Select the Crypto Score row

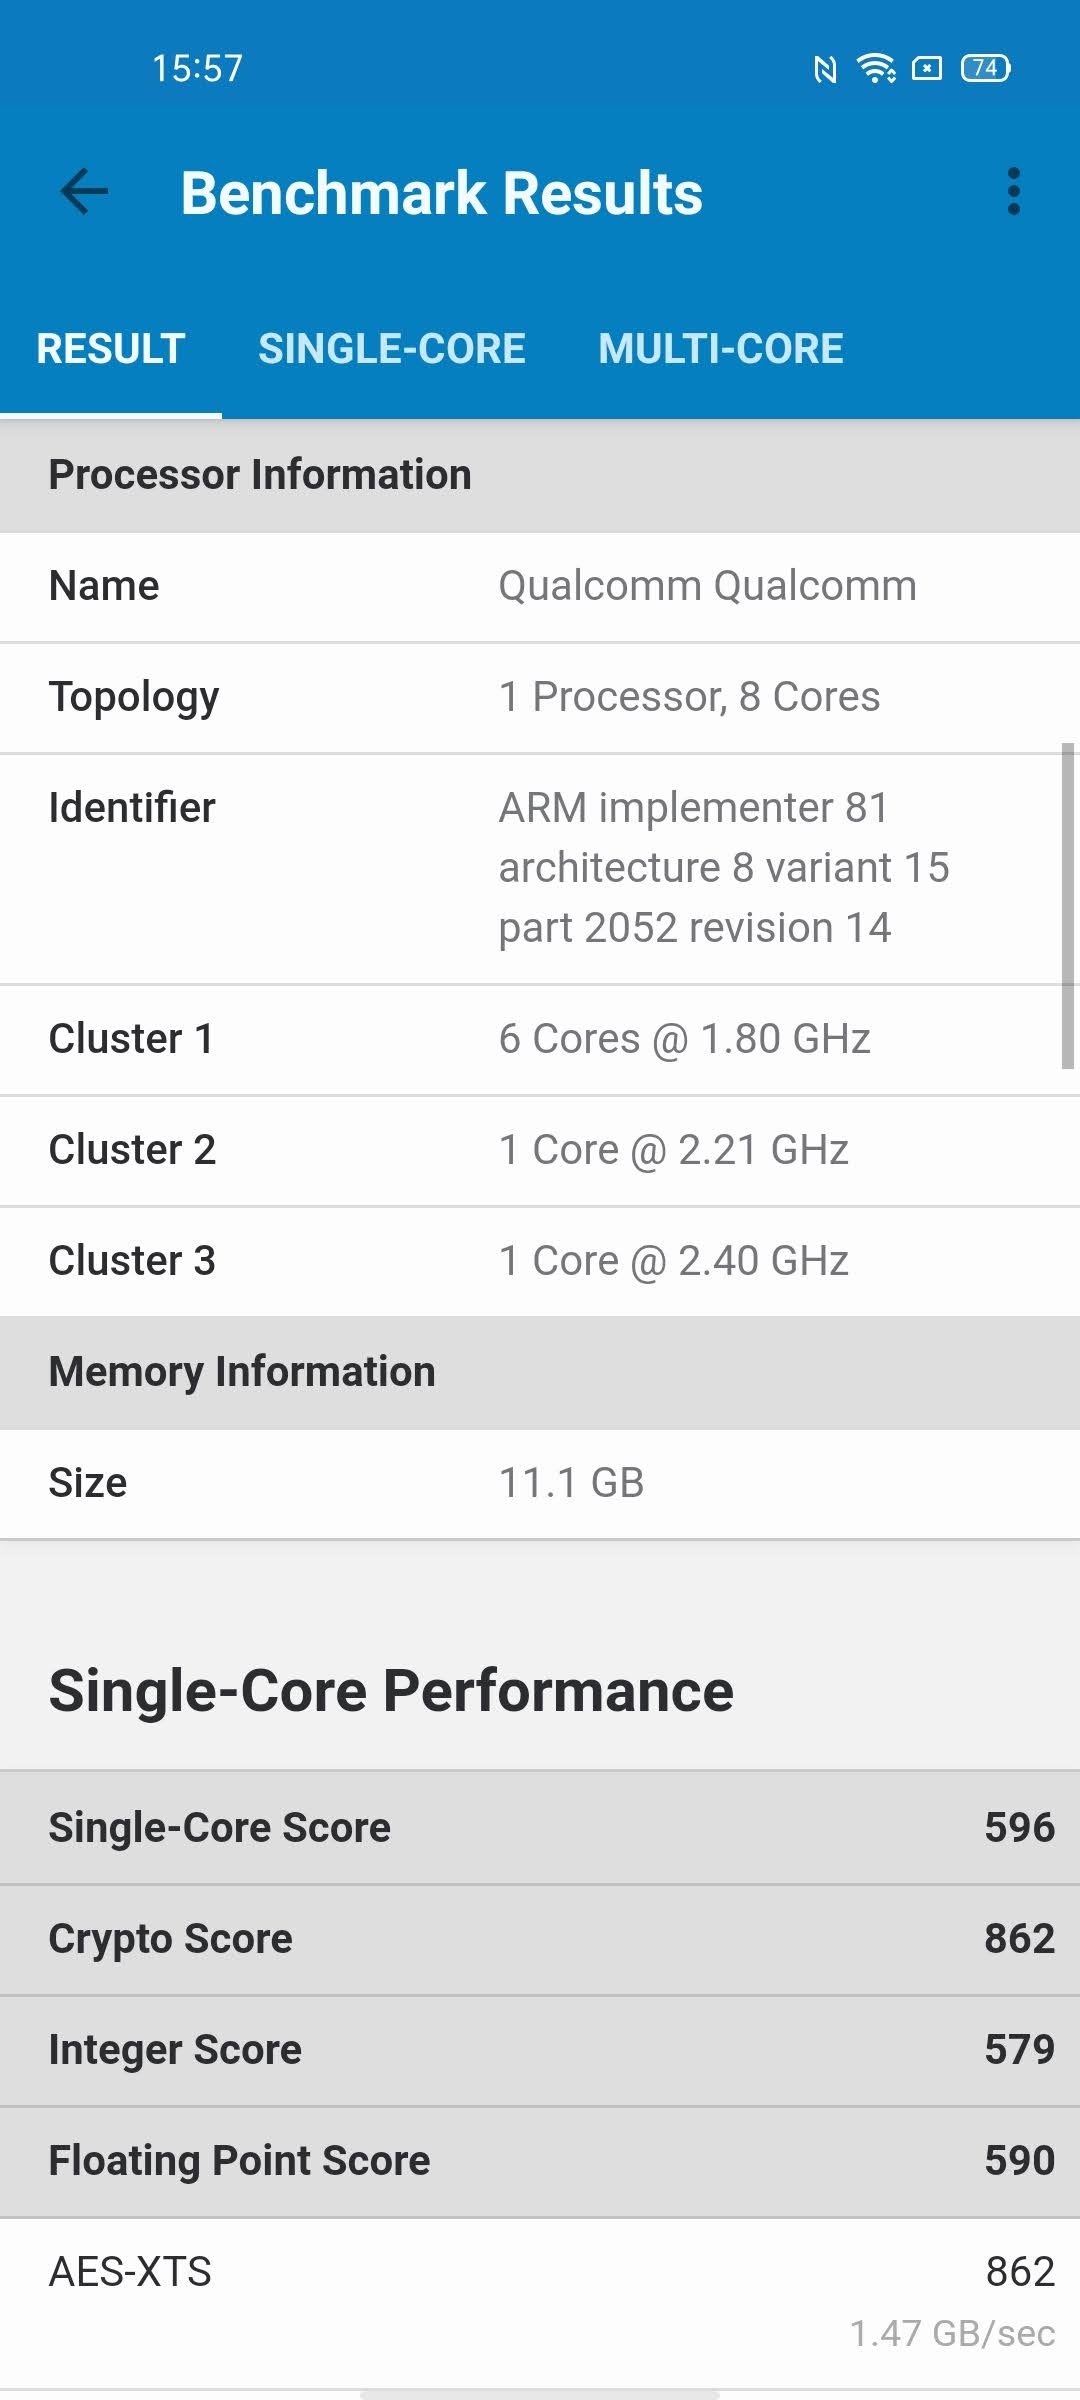click(540, 1939)
